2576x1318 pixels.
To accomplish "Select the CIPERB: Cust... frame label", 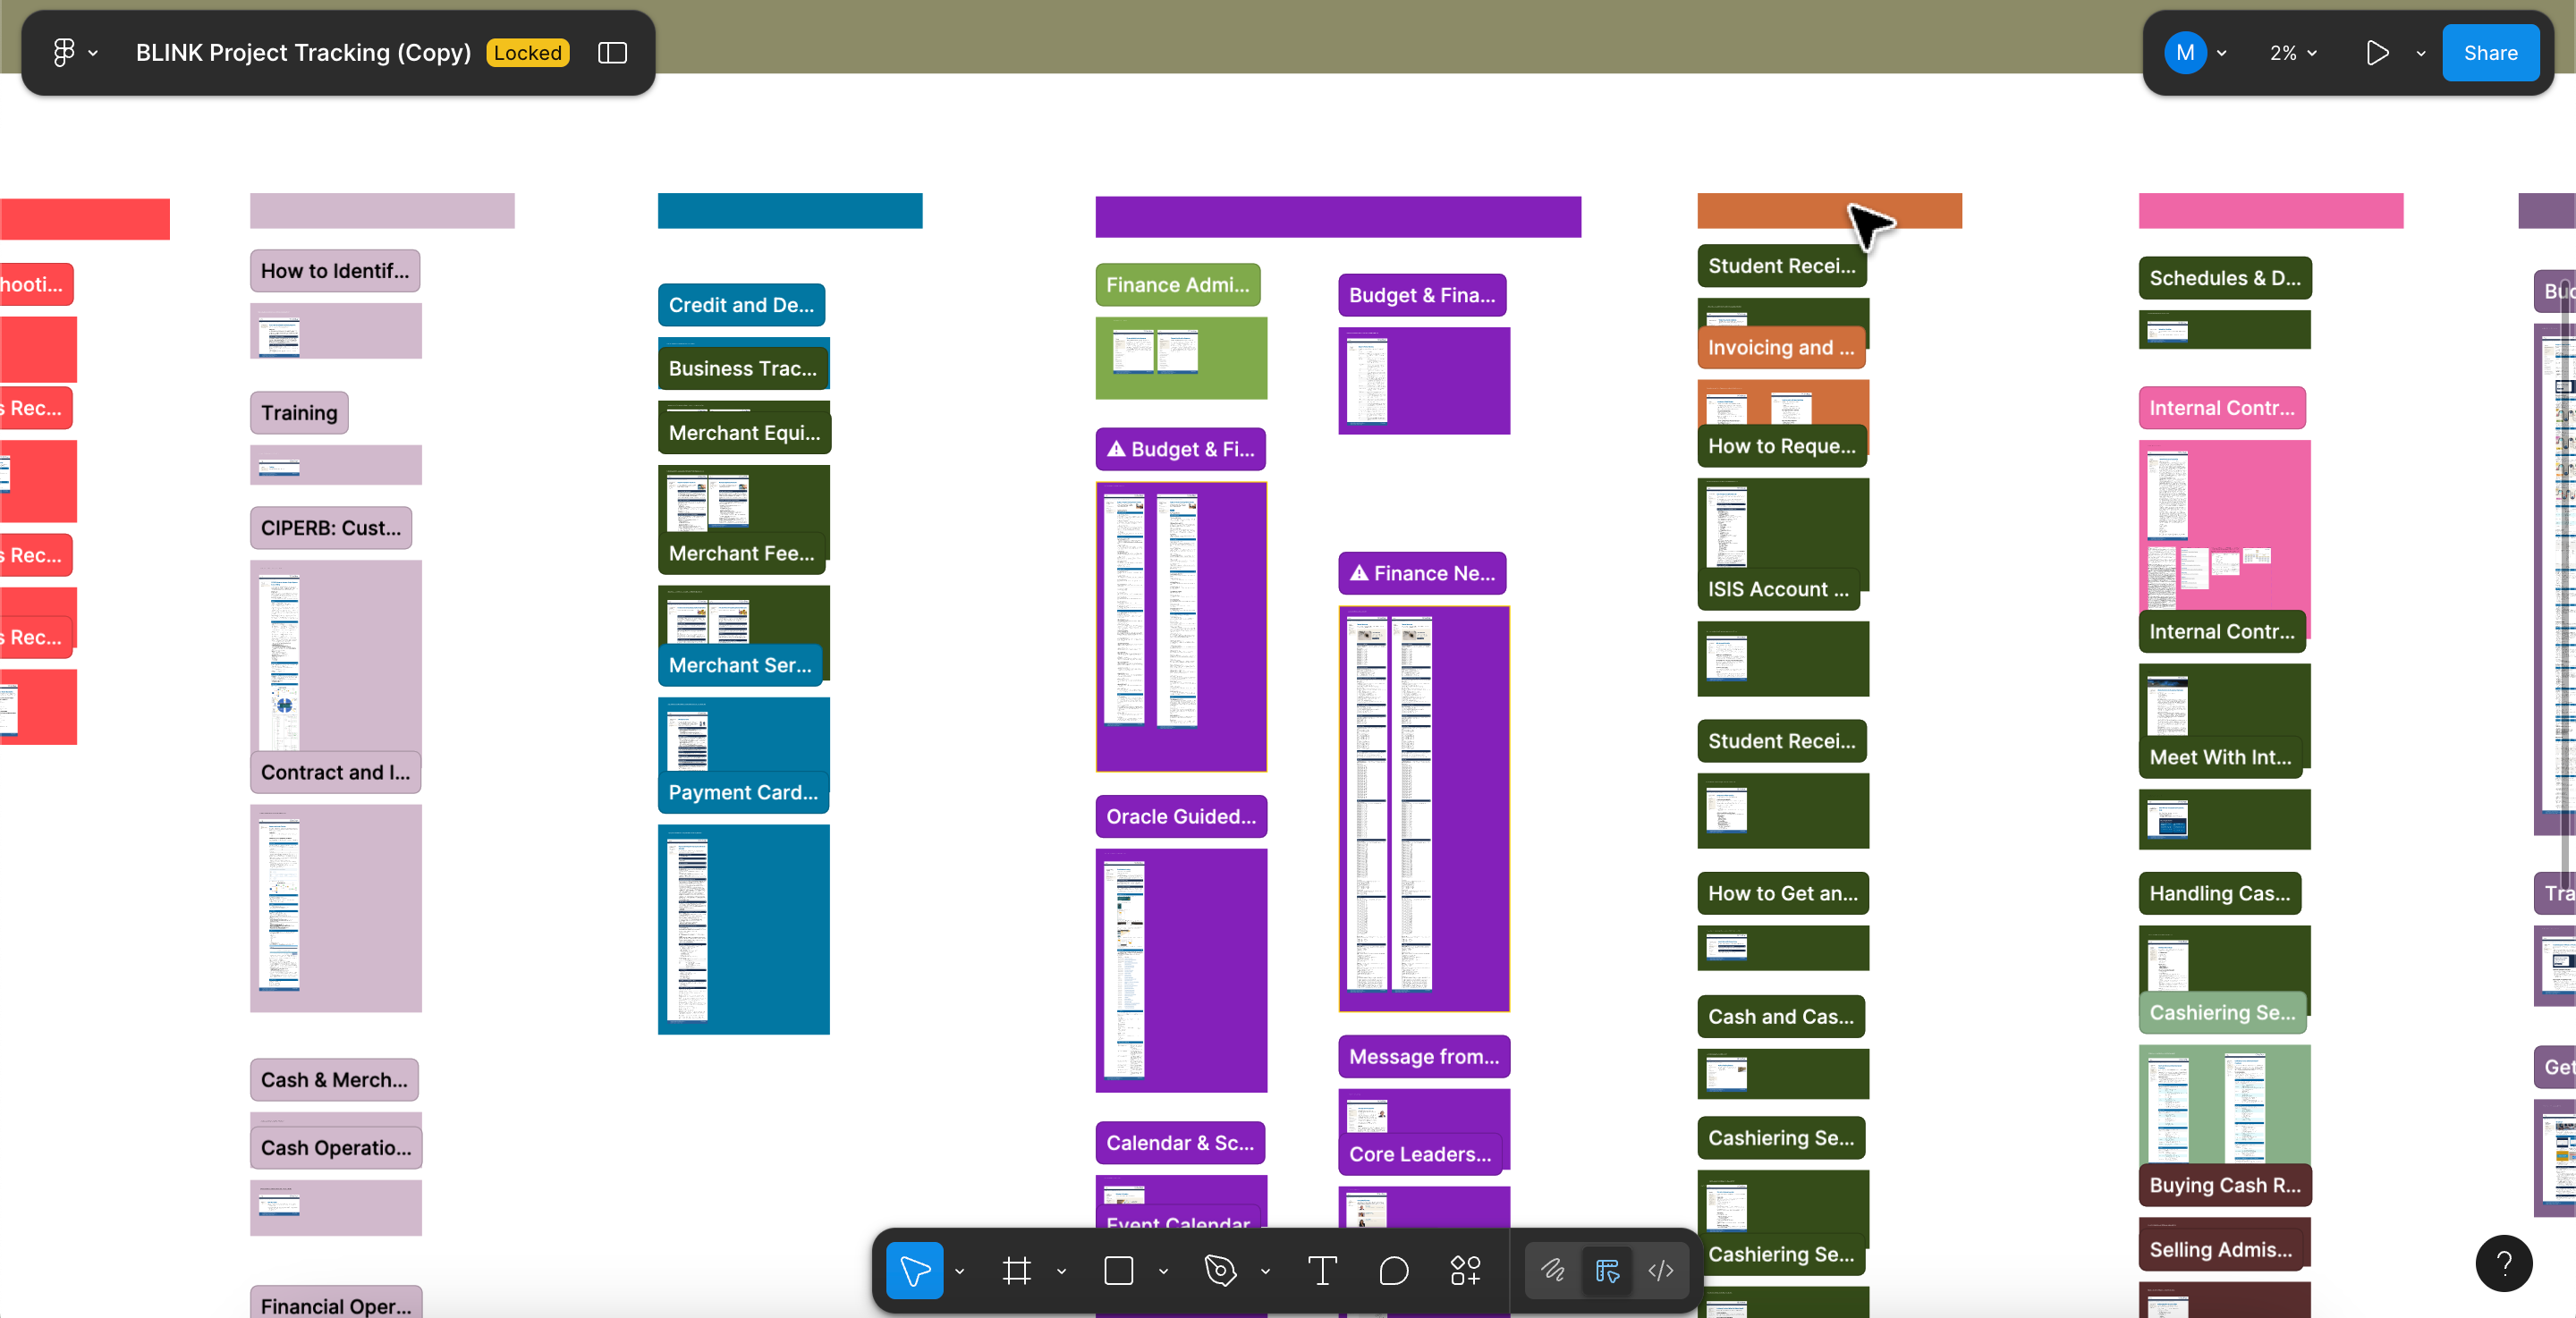I will (x=331, y=527).
